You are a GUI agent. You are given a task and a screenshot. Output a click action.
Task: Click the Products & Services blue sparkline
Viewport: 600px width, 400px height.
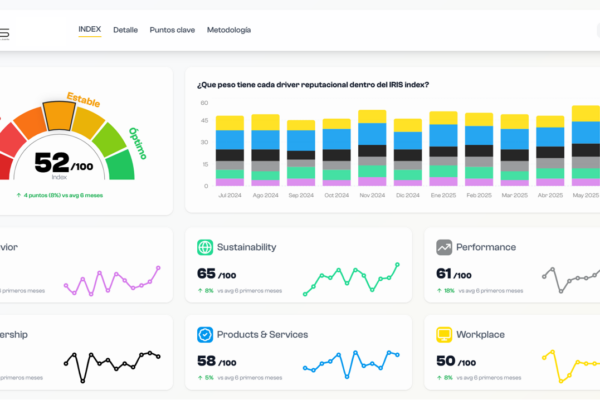coord(351,362)
